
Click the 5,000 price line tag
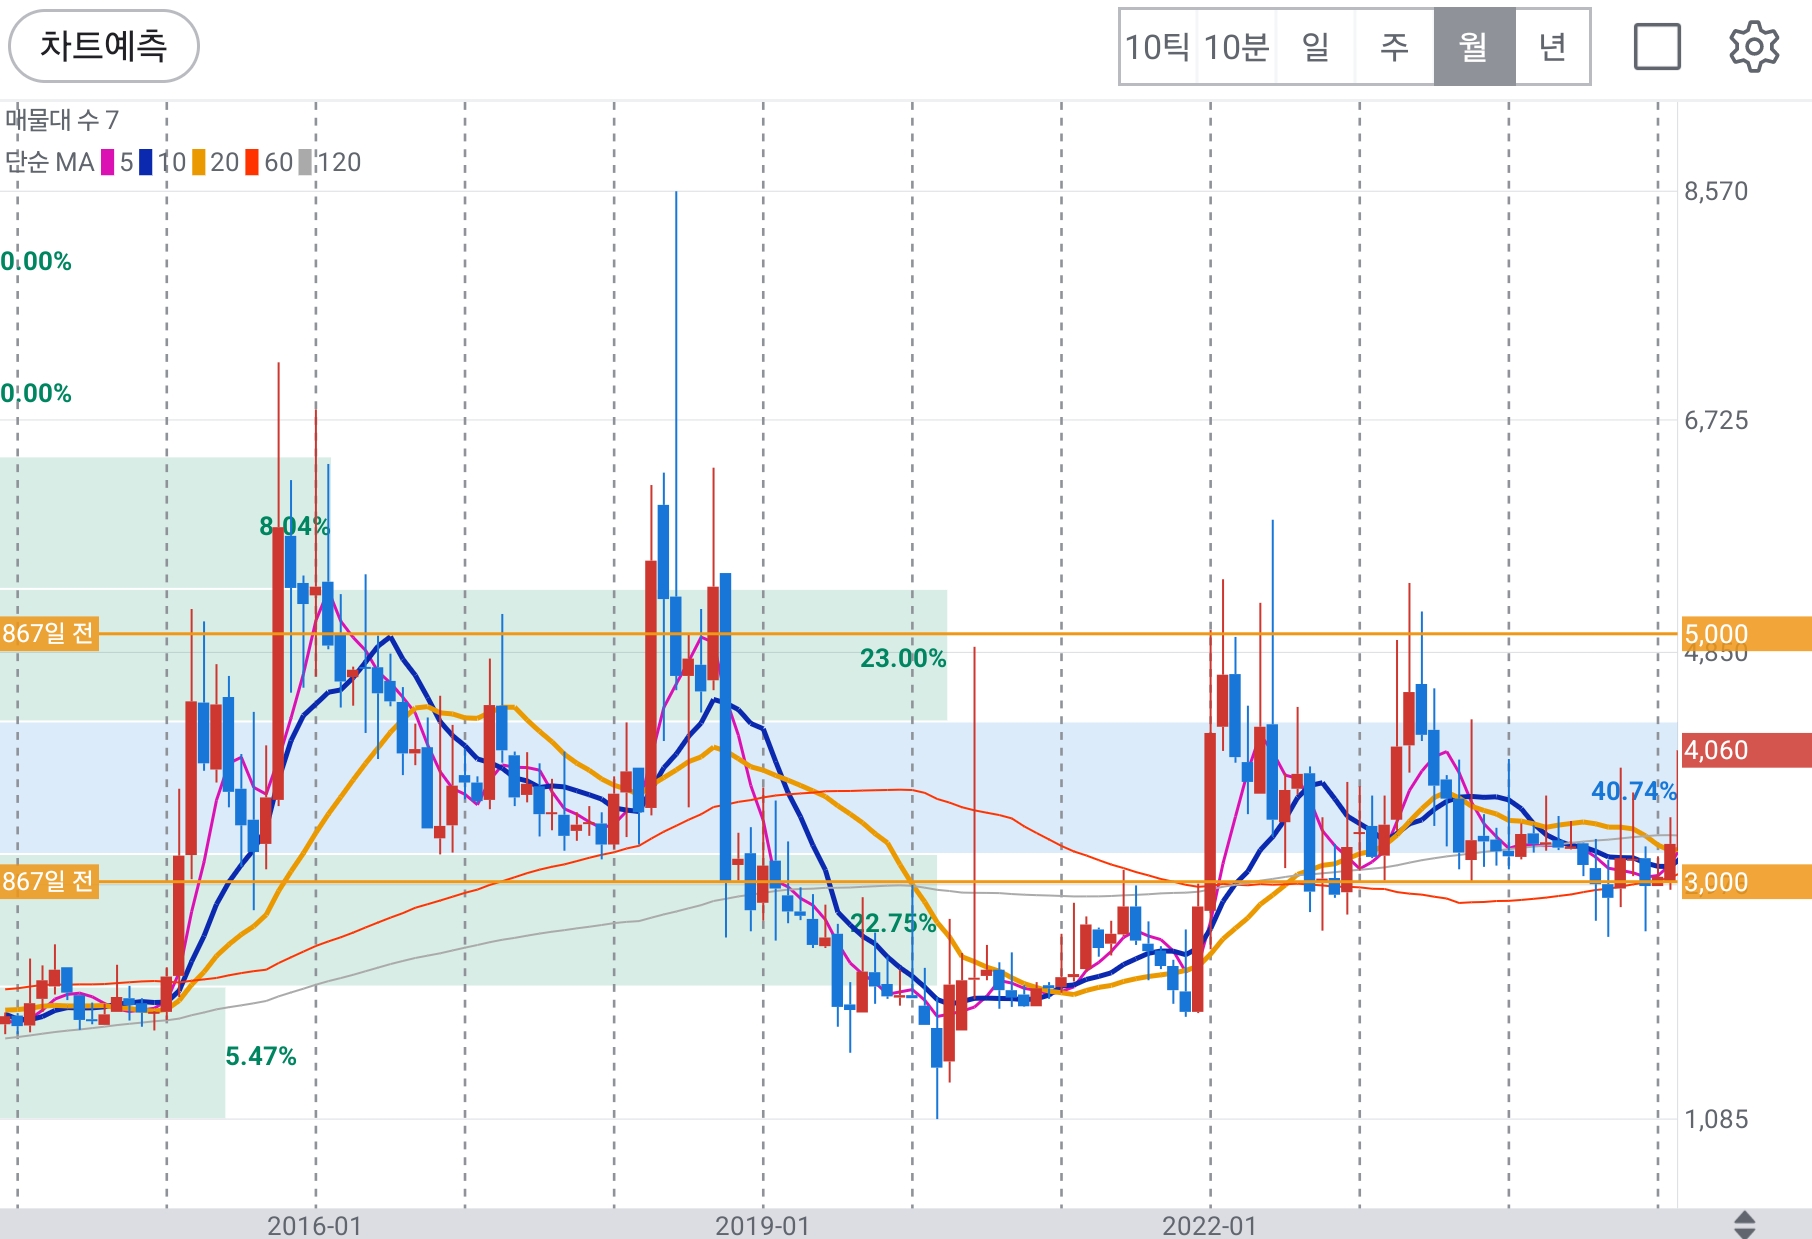[x=1746, y=634]
